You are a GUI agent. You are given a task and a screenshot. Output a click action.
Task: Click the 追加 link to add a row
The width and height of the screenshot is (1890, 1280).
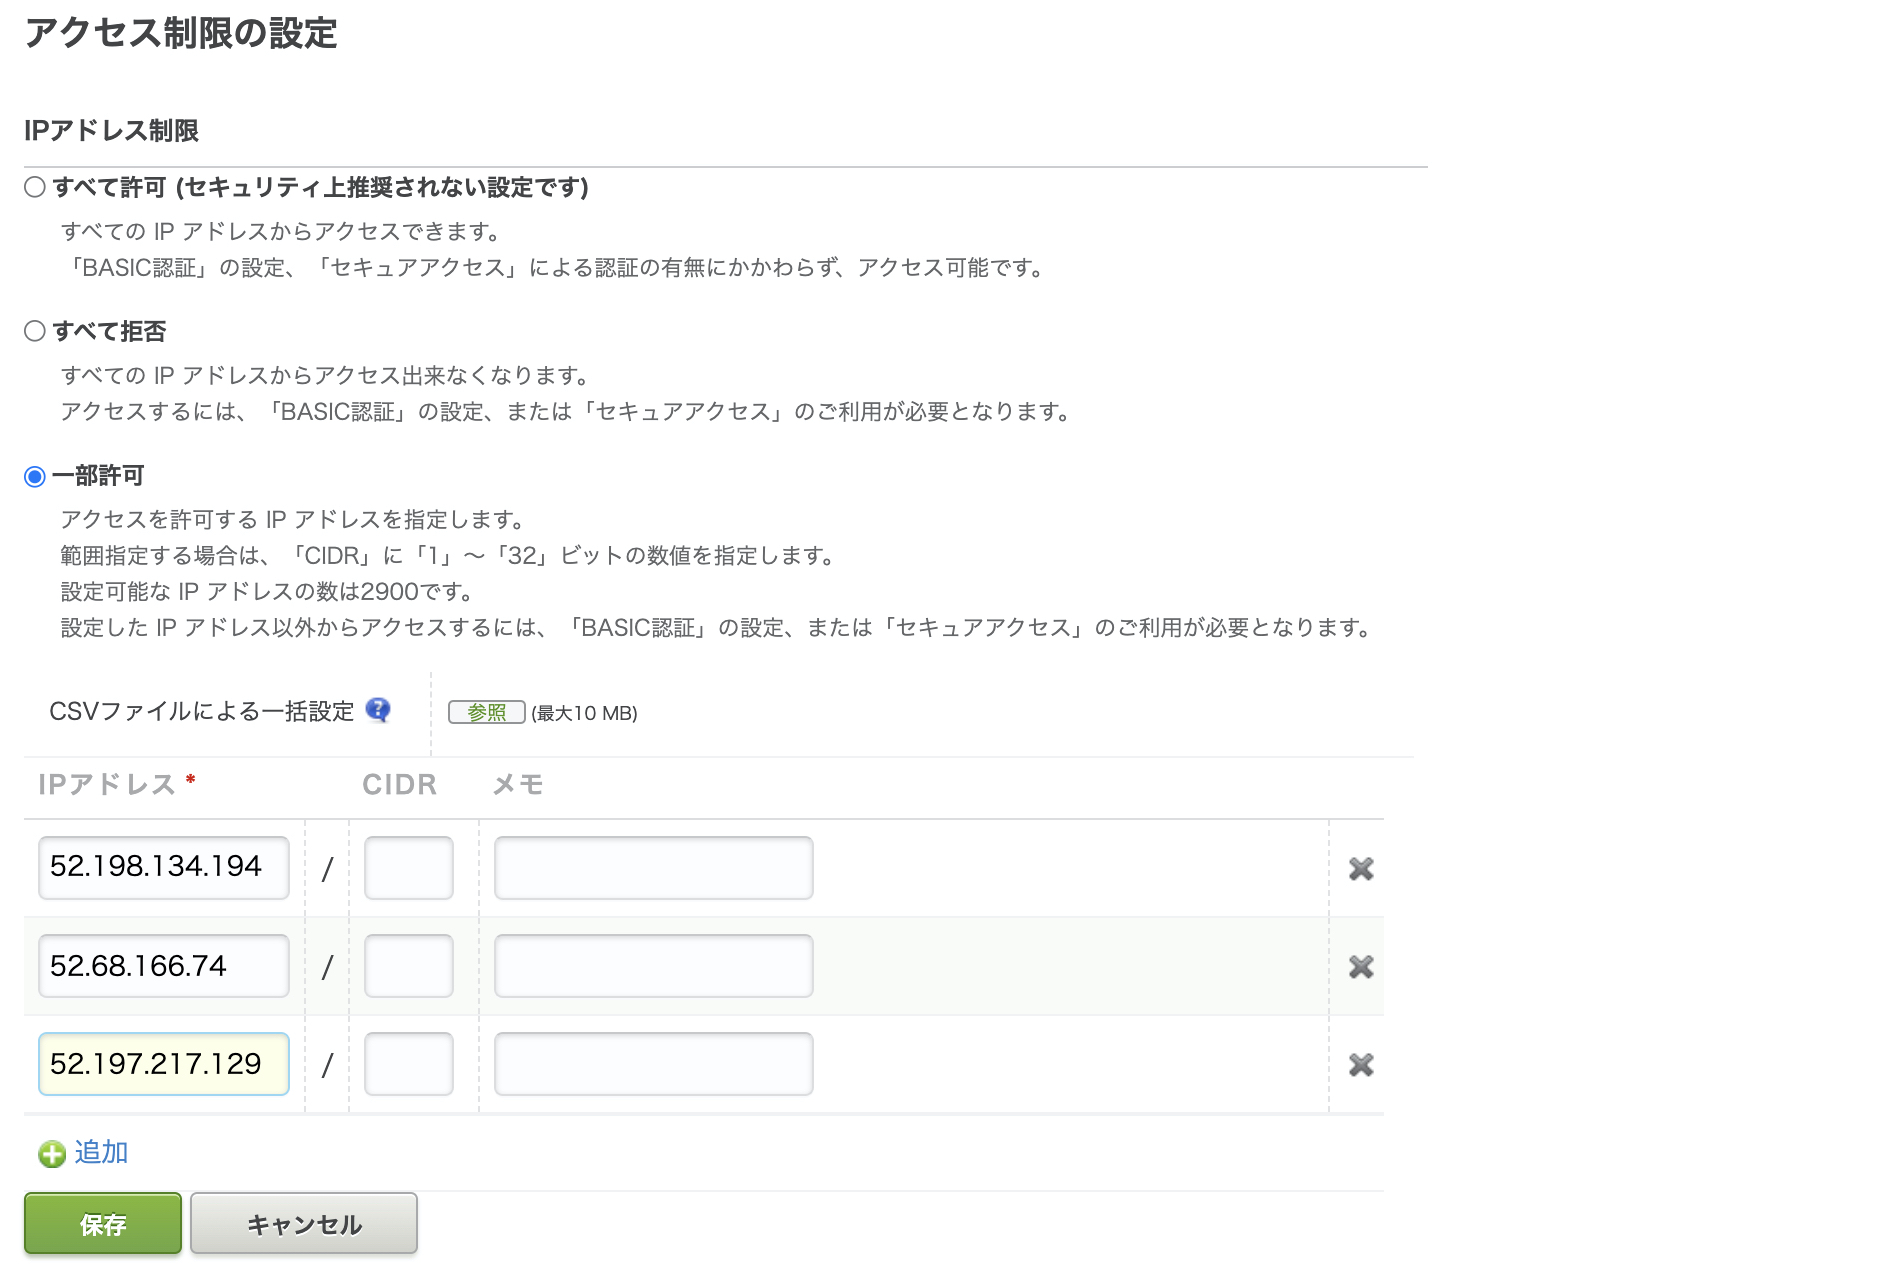click(x=101, y=1152)
